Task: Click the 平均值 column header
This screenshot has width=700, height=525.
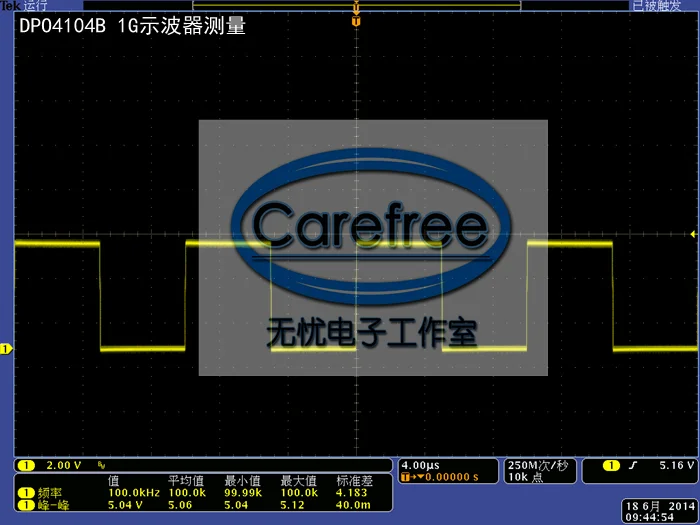Action: coord(186,481)
